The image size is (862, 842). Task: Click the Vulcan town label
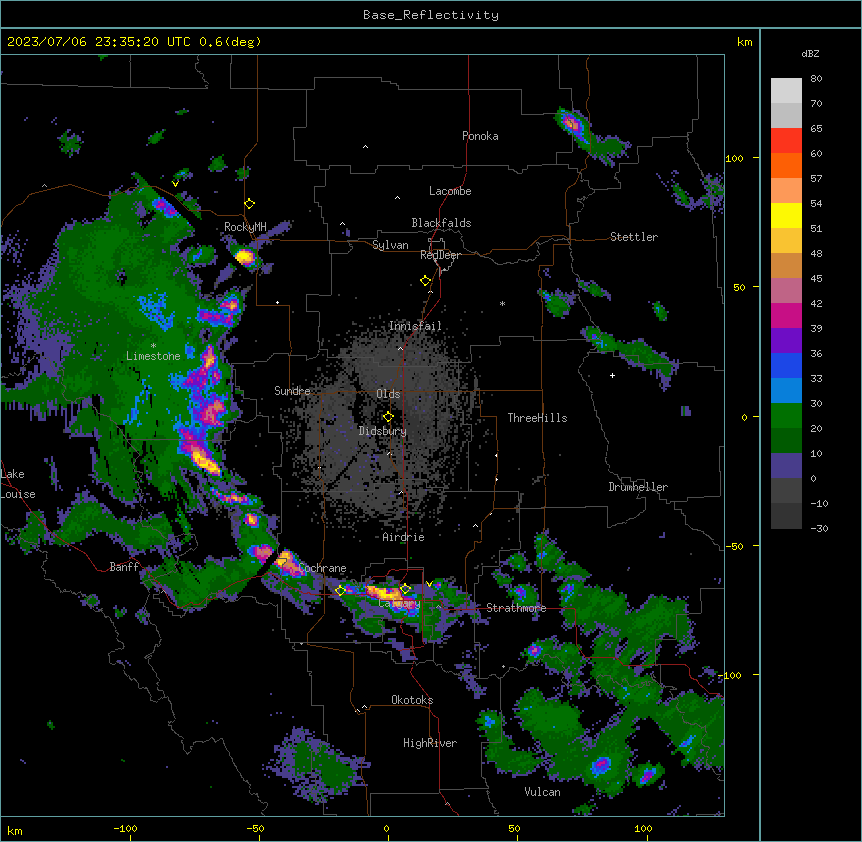pos(543,792)
